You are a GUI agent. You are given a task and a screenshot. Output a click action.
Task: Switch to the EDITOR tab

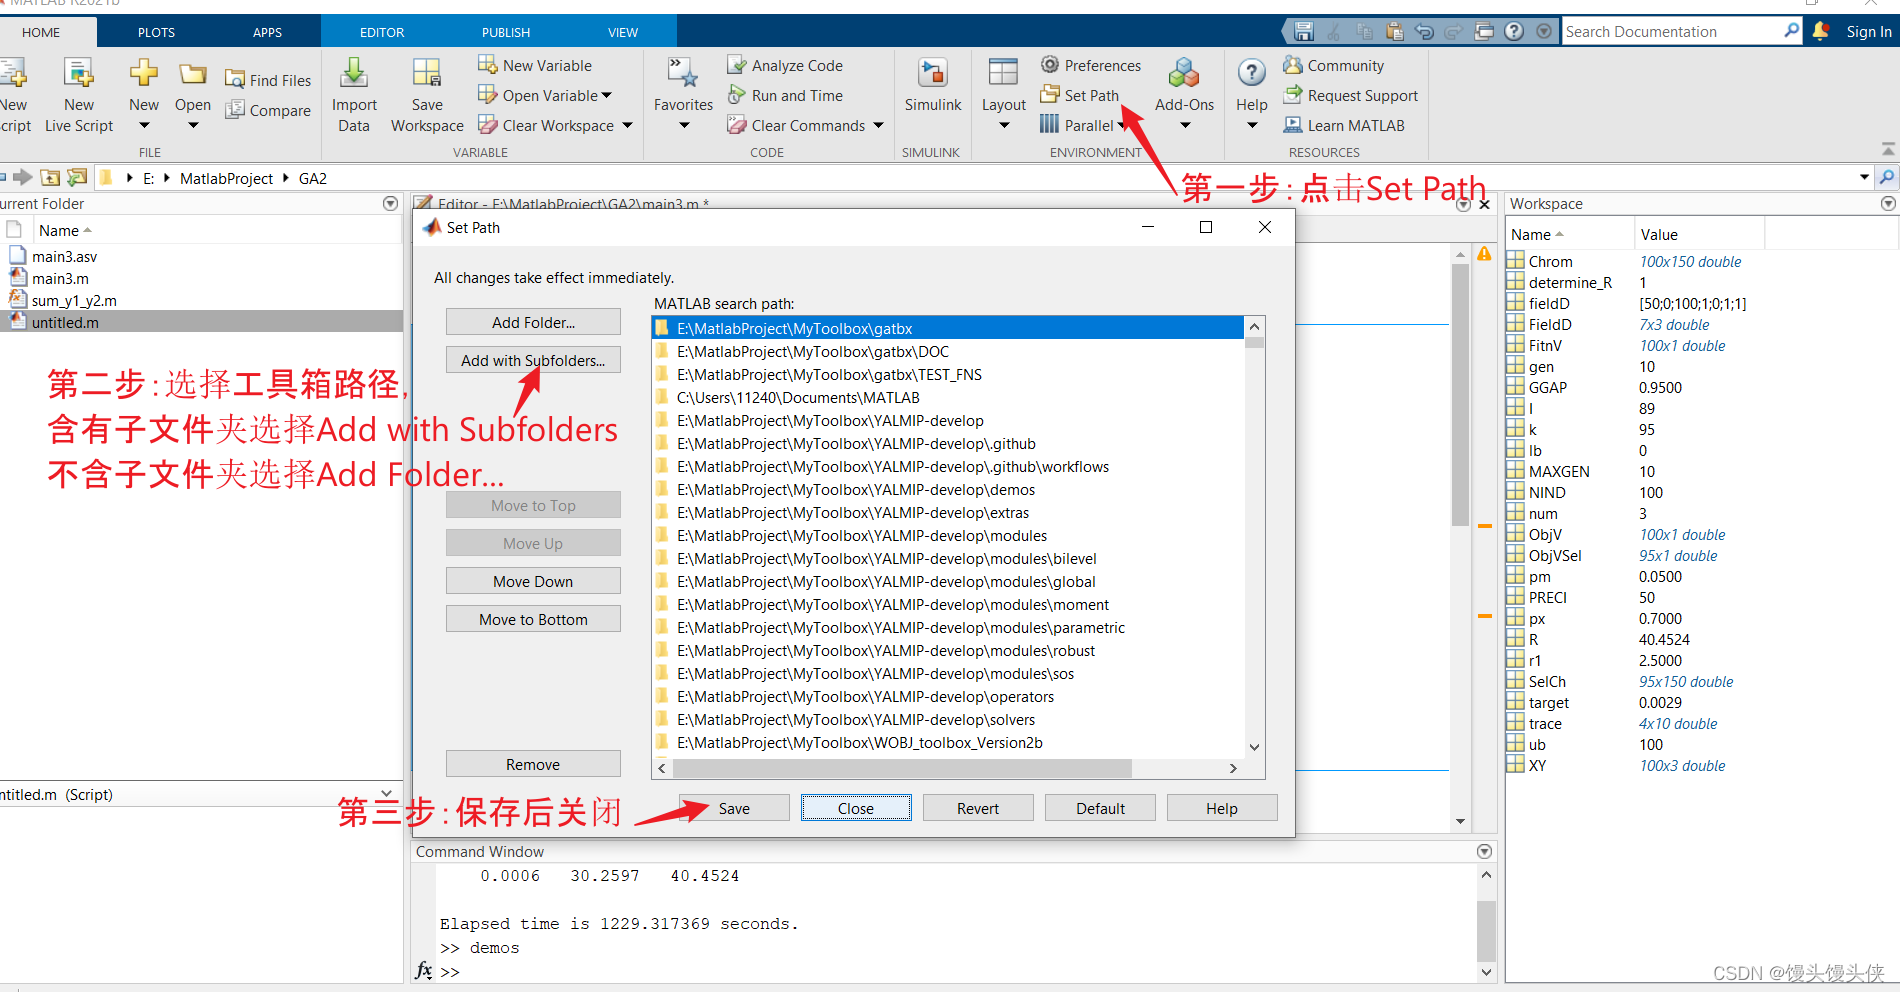[382, 32]
